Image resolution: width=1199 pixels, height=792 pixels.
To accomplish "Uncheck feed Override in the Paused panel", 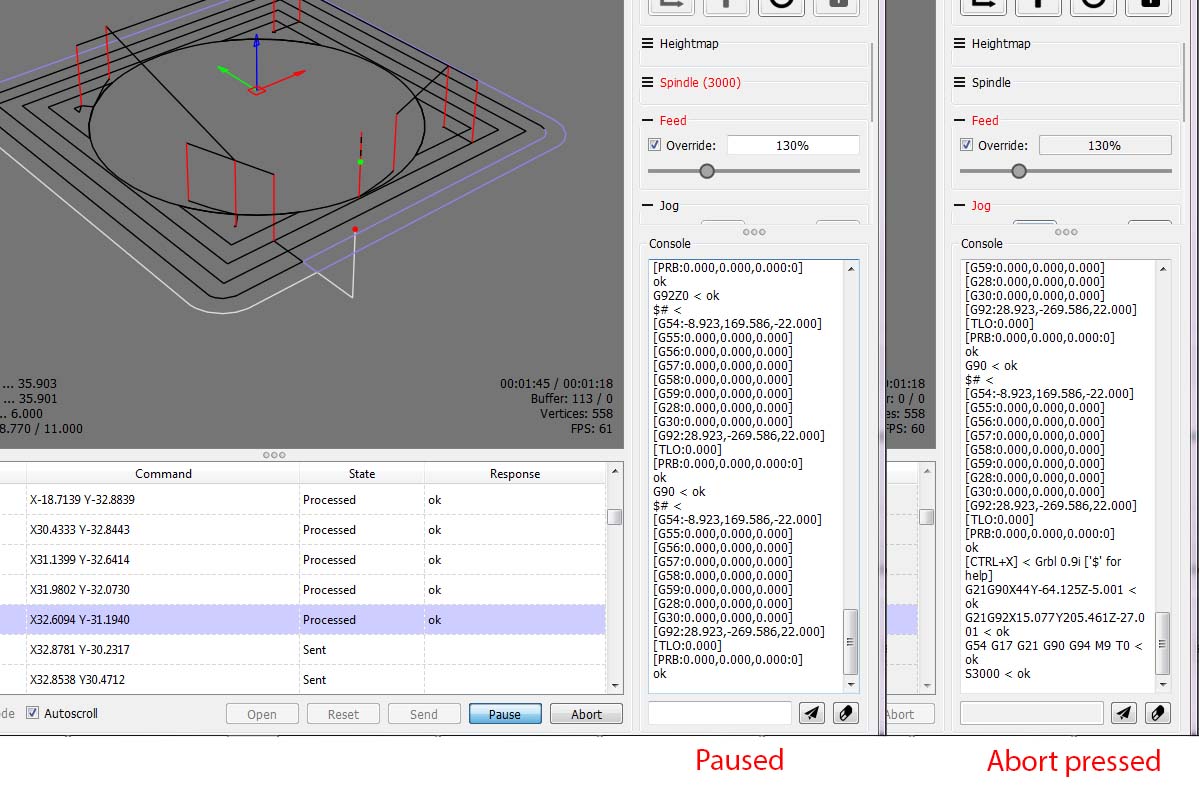I will 655,145.
